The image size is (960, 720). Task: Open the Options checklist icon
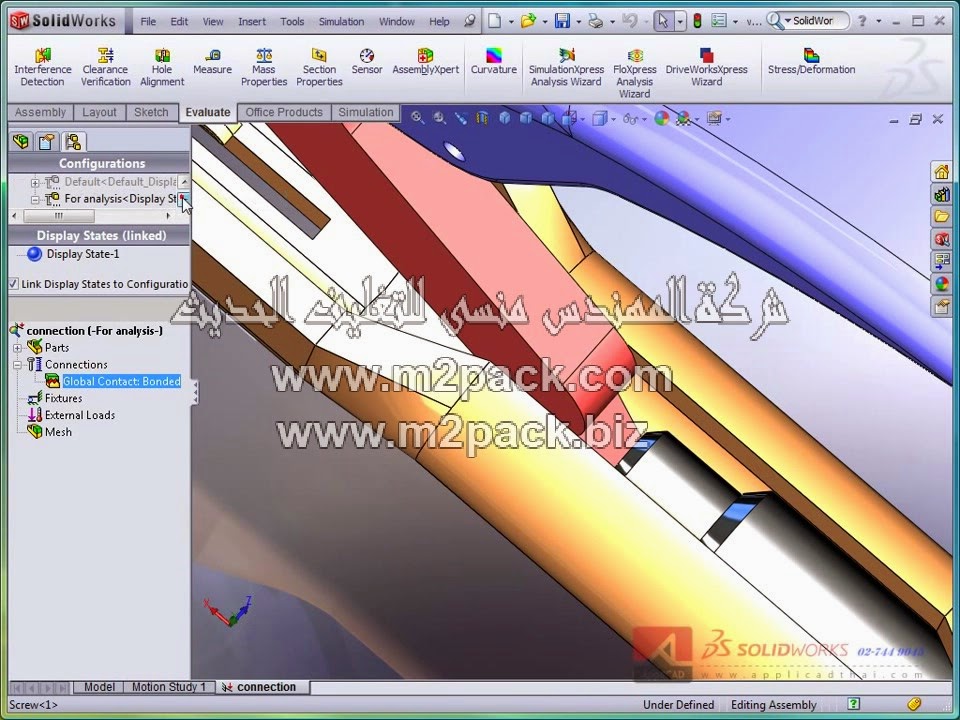point(719,21)
